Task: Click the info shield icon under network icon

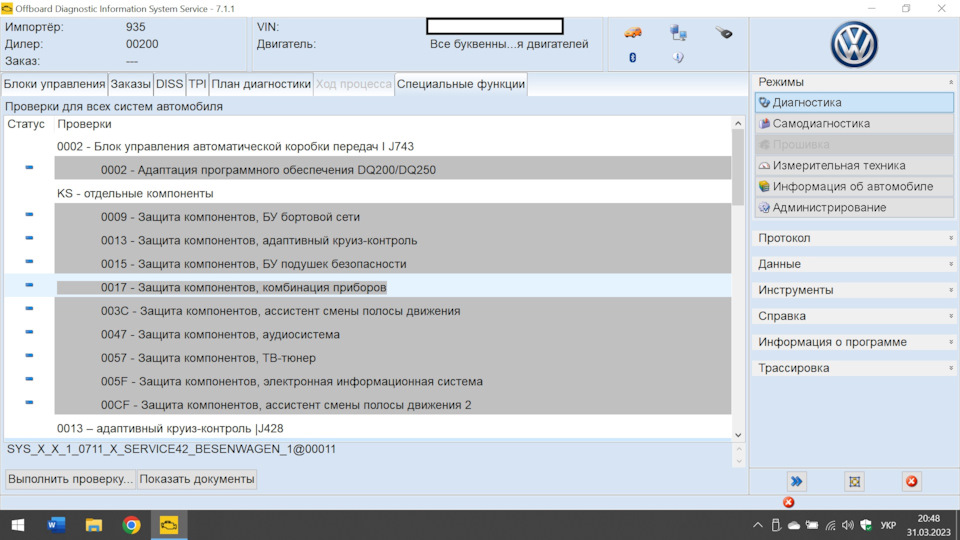Action: pyautogui.click(x=678, y=58)
